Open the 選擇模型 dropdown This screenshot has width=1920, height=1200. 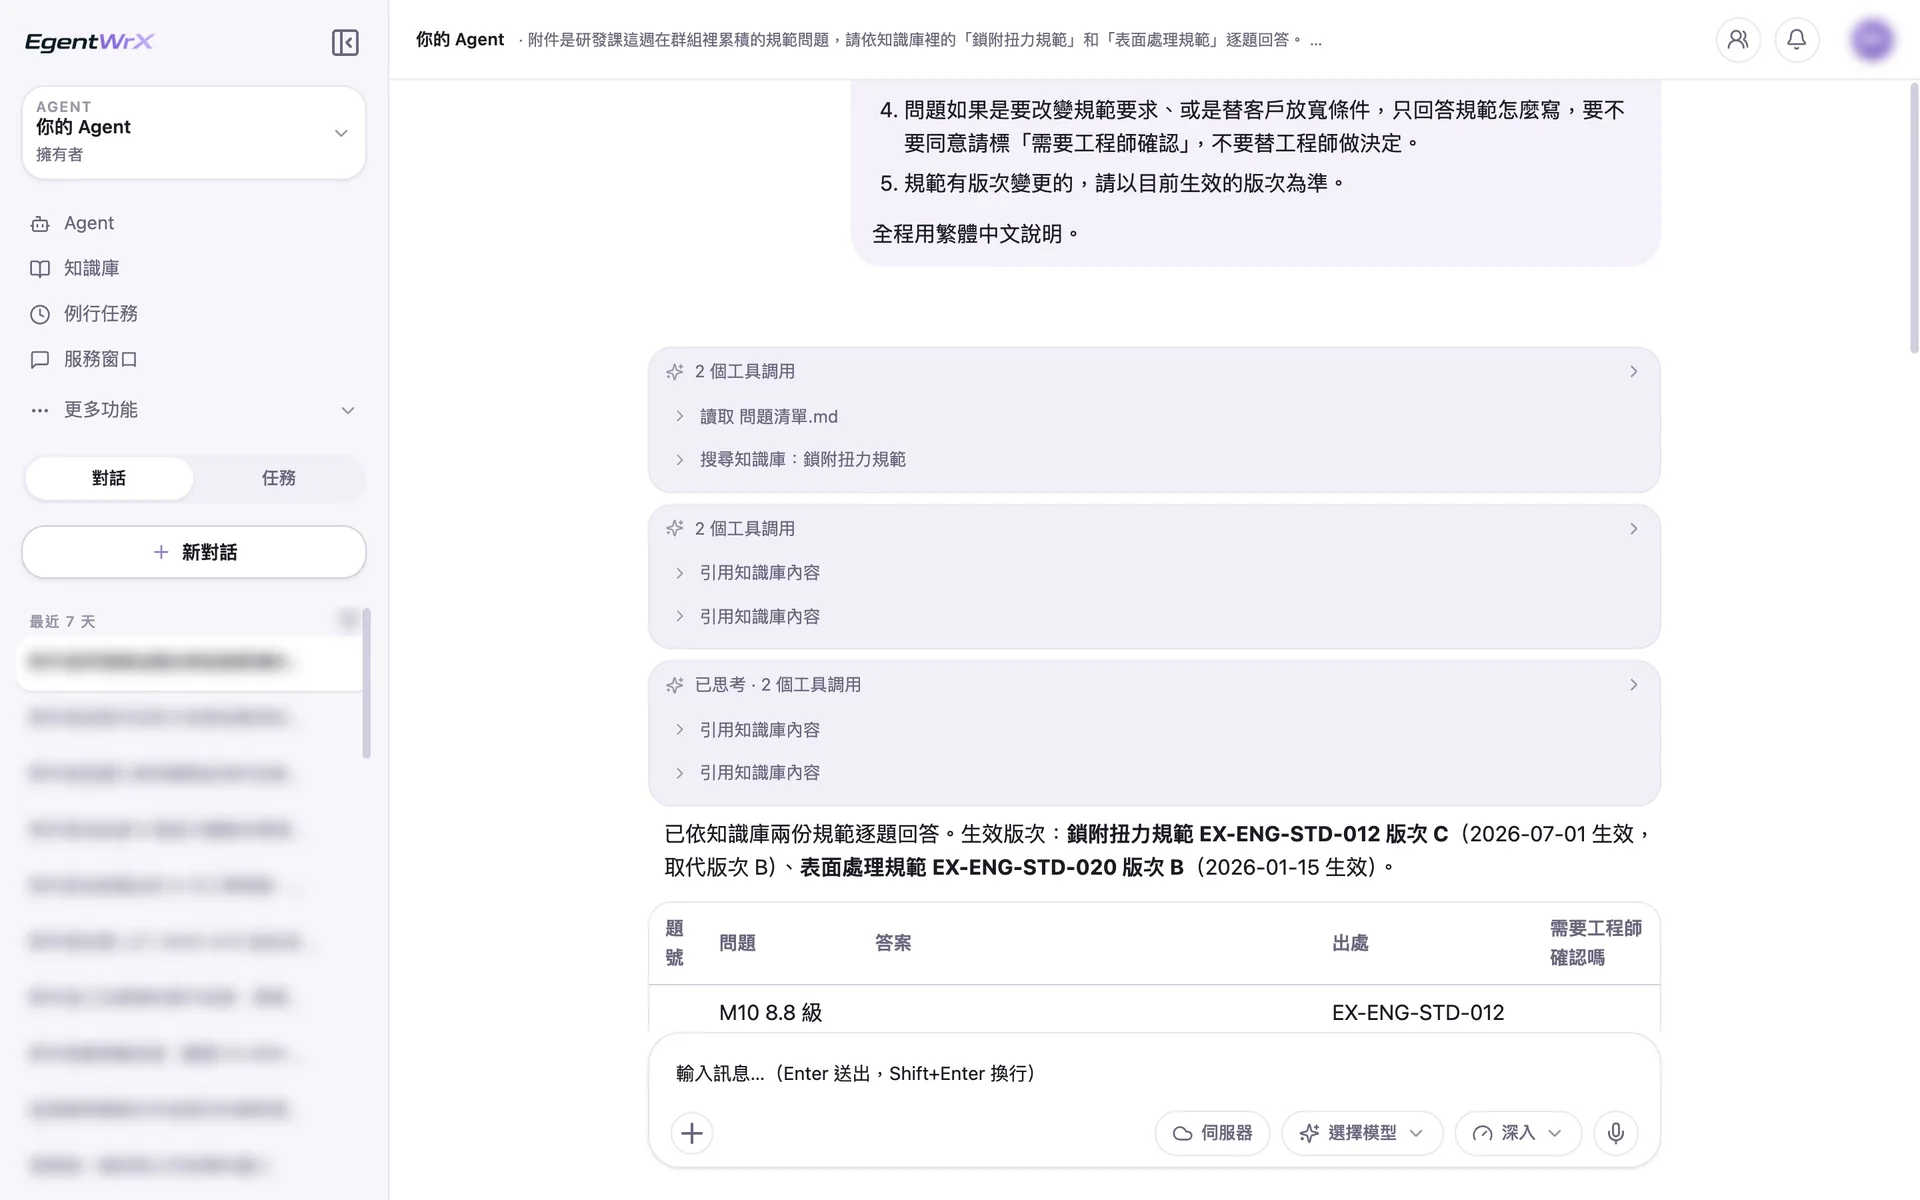pyautogui.click(x=1362, y=1133)
